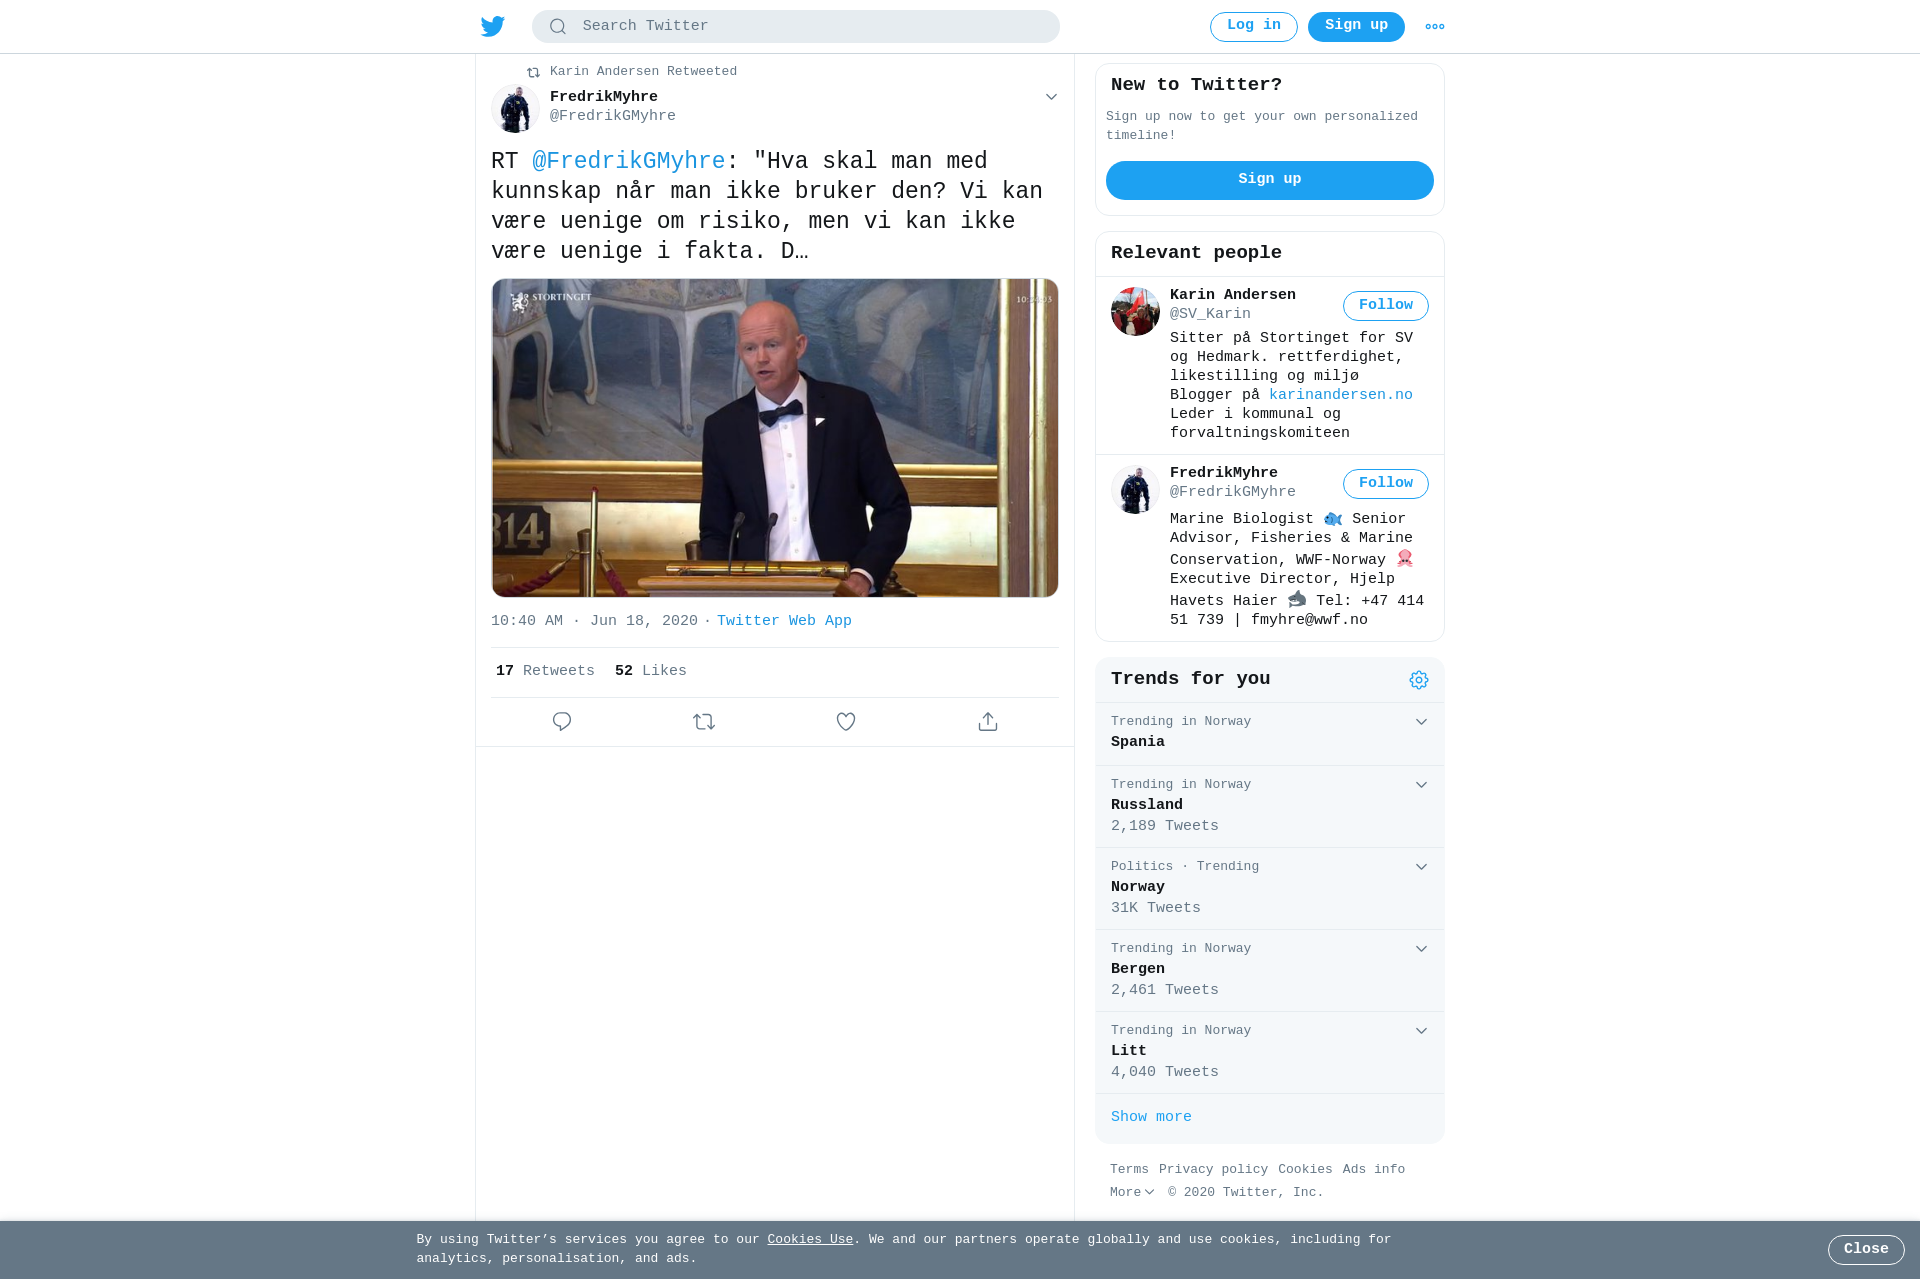1920x1279 pixels.
Task: Expand options chevron for Spania trend
Action: (1421, 722)
